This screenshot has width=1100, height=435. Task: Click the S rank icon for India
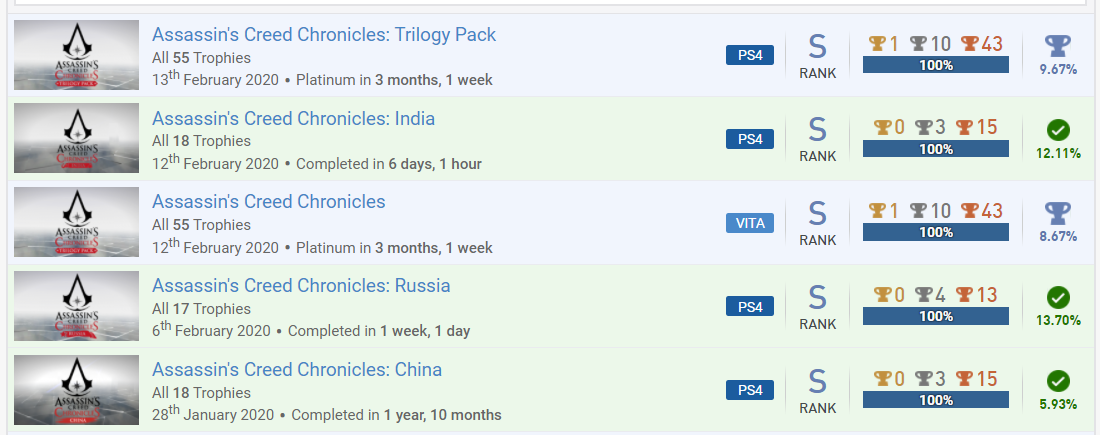(x=817, y=130)
